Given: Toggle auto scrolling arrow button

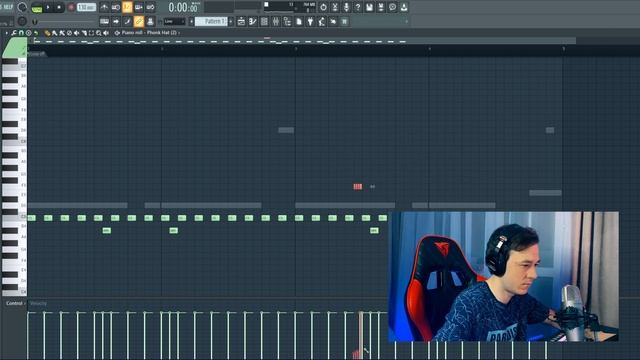Looking at the screenshot, I should tap(116, 21).
